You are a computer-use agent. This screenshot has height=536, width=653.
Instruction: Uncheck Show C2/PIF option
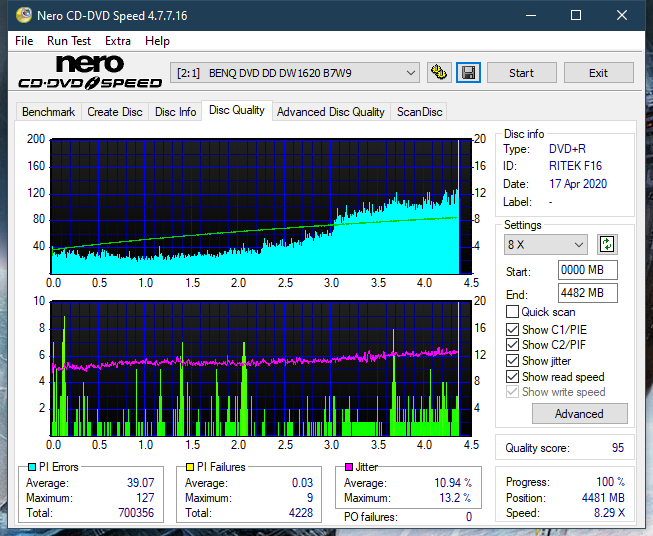512,345
